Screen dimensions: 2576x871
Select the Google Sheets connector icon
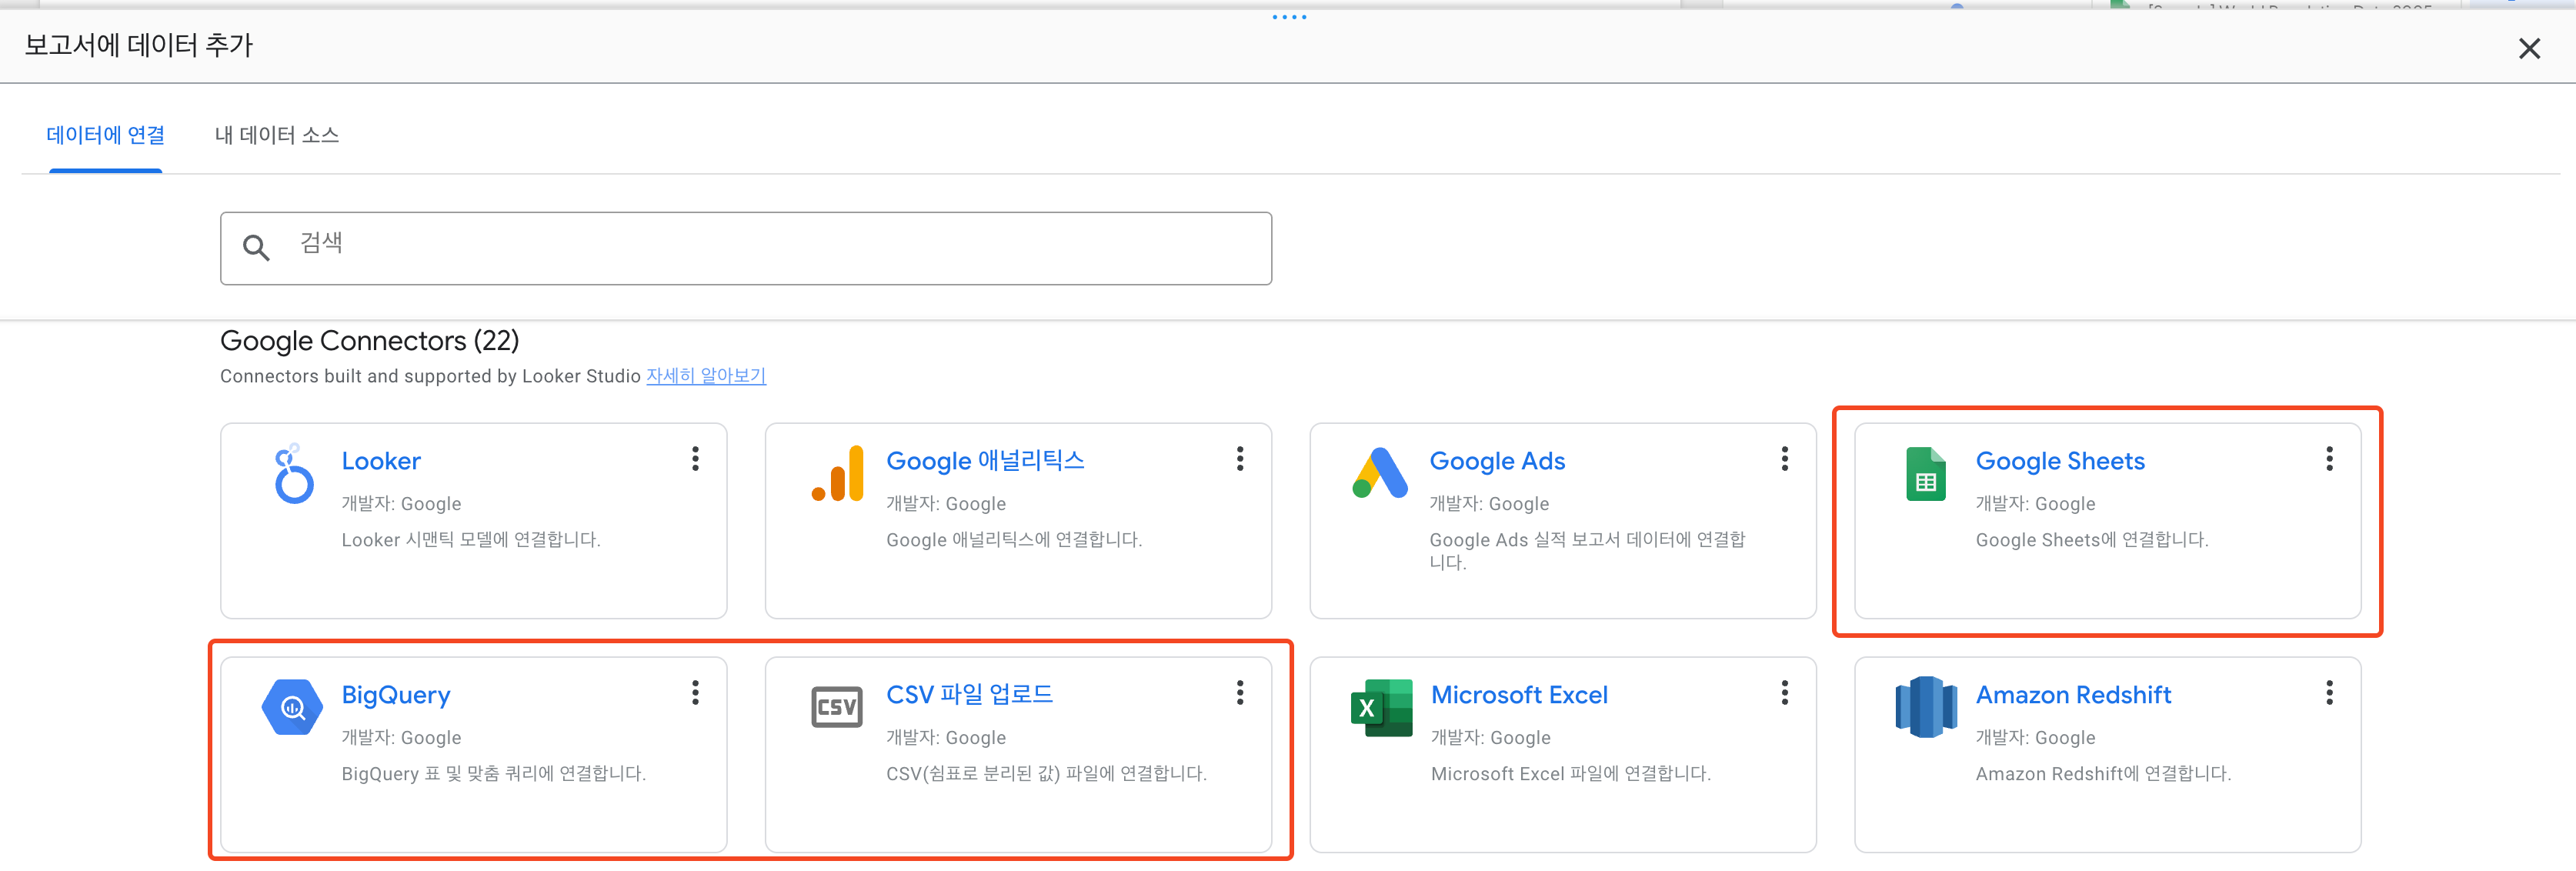(x=1925, y=475)
